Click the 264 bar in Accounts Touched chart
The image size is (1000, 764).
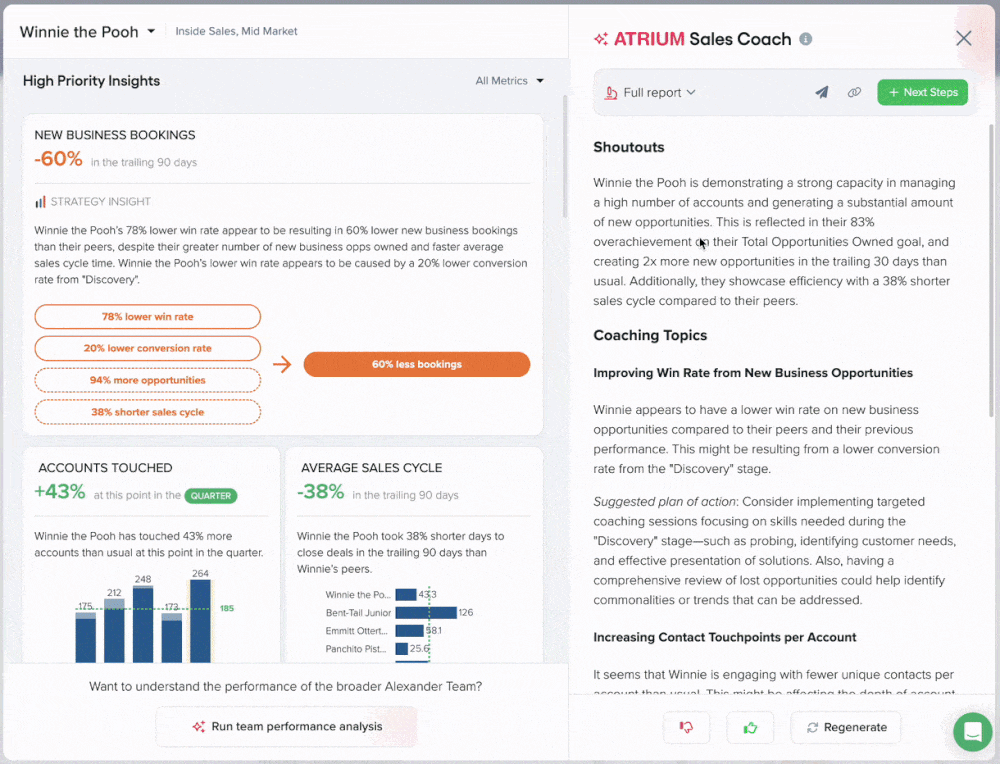200,621
